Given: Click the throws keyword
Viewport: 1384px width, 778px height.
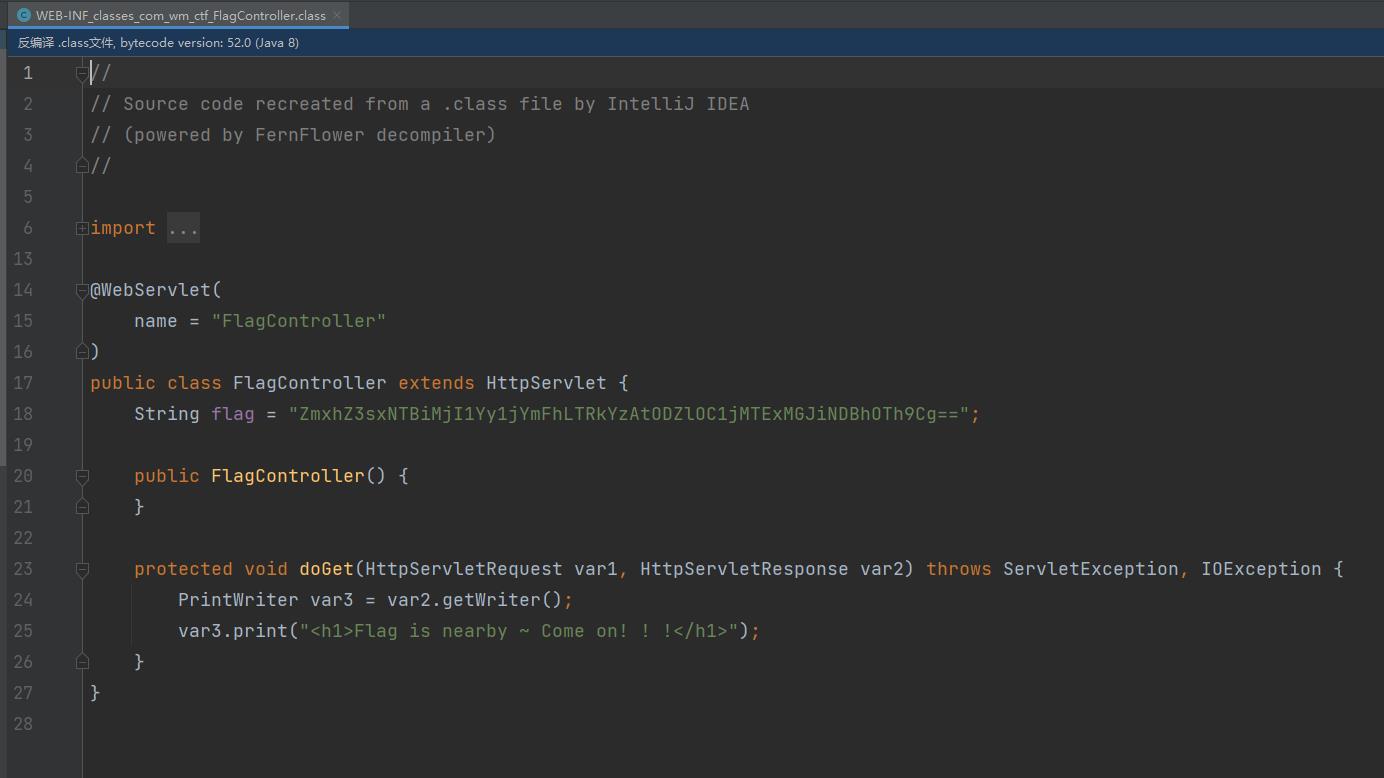Looking at the screenshot, I should 959,569.
